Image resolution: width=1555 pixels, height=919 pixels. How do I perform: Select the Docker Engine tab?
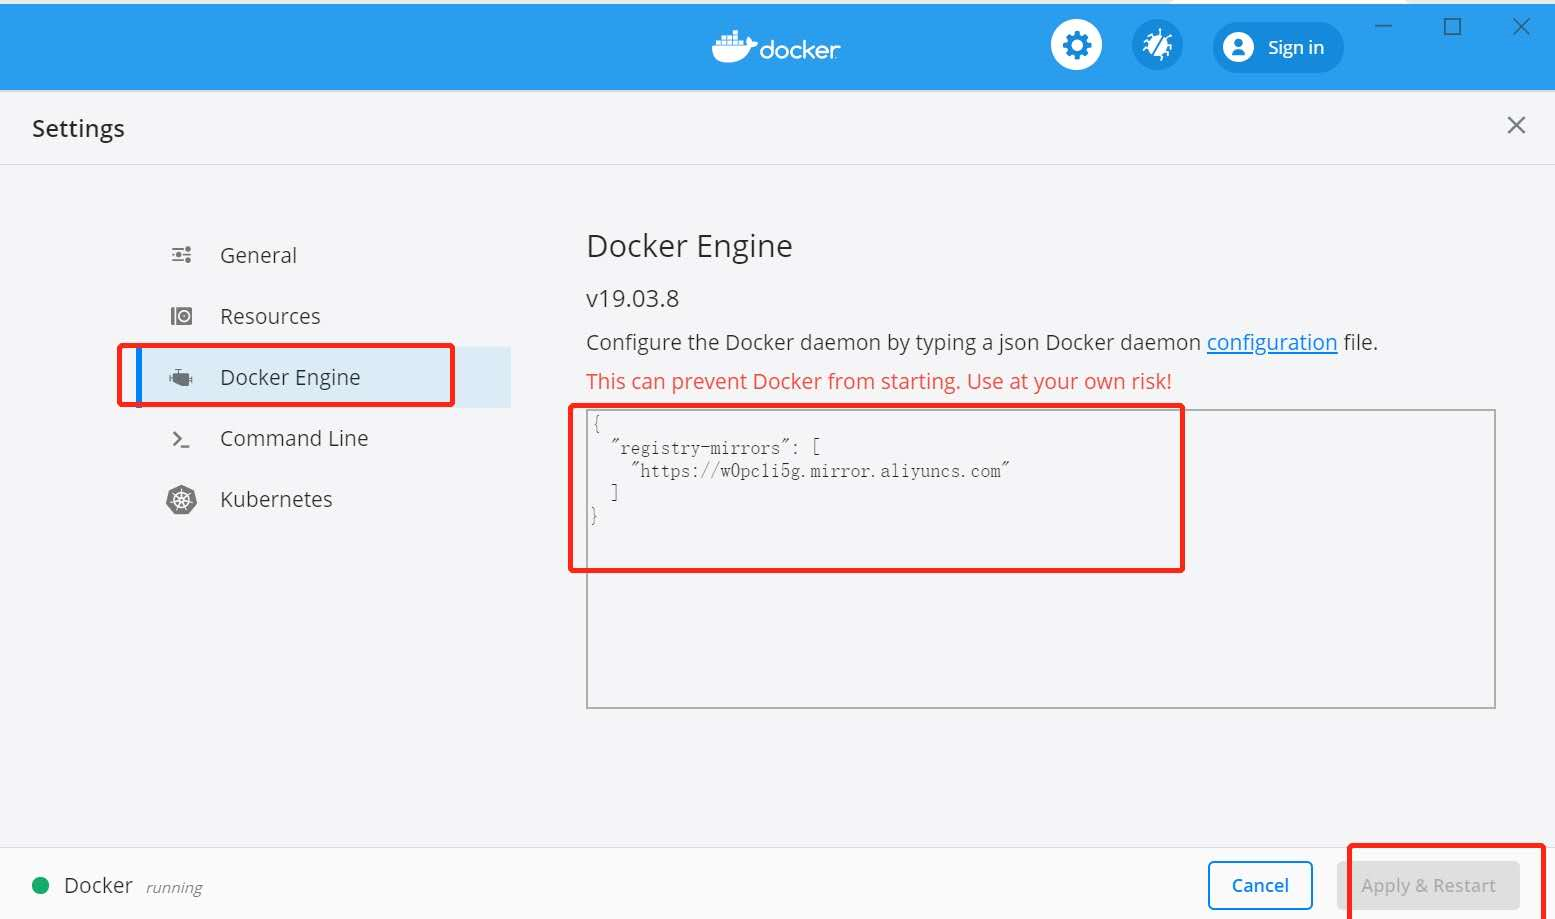(x=325, y=377)
